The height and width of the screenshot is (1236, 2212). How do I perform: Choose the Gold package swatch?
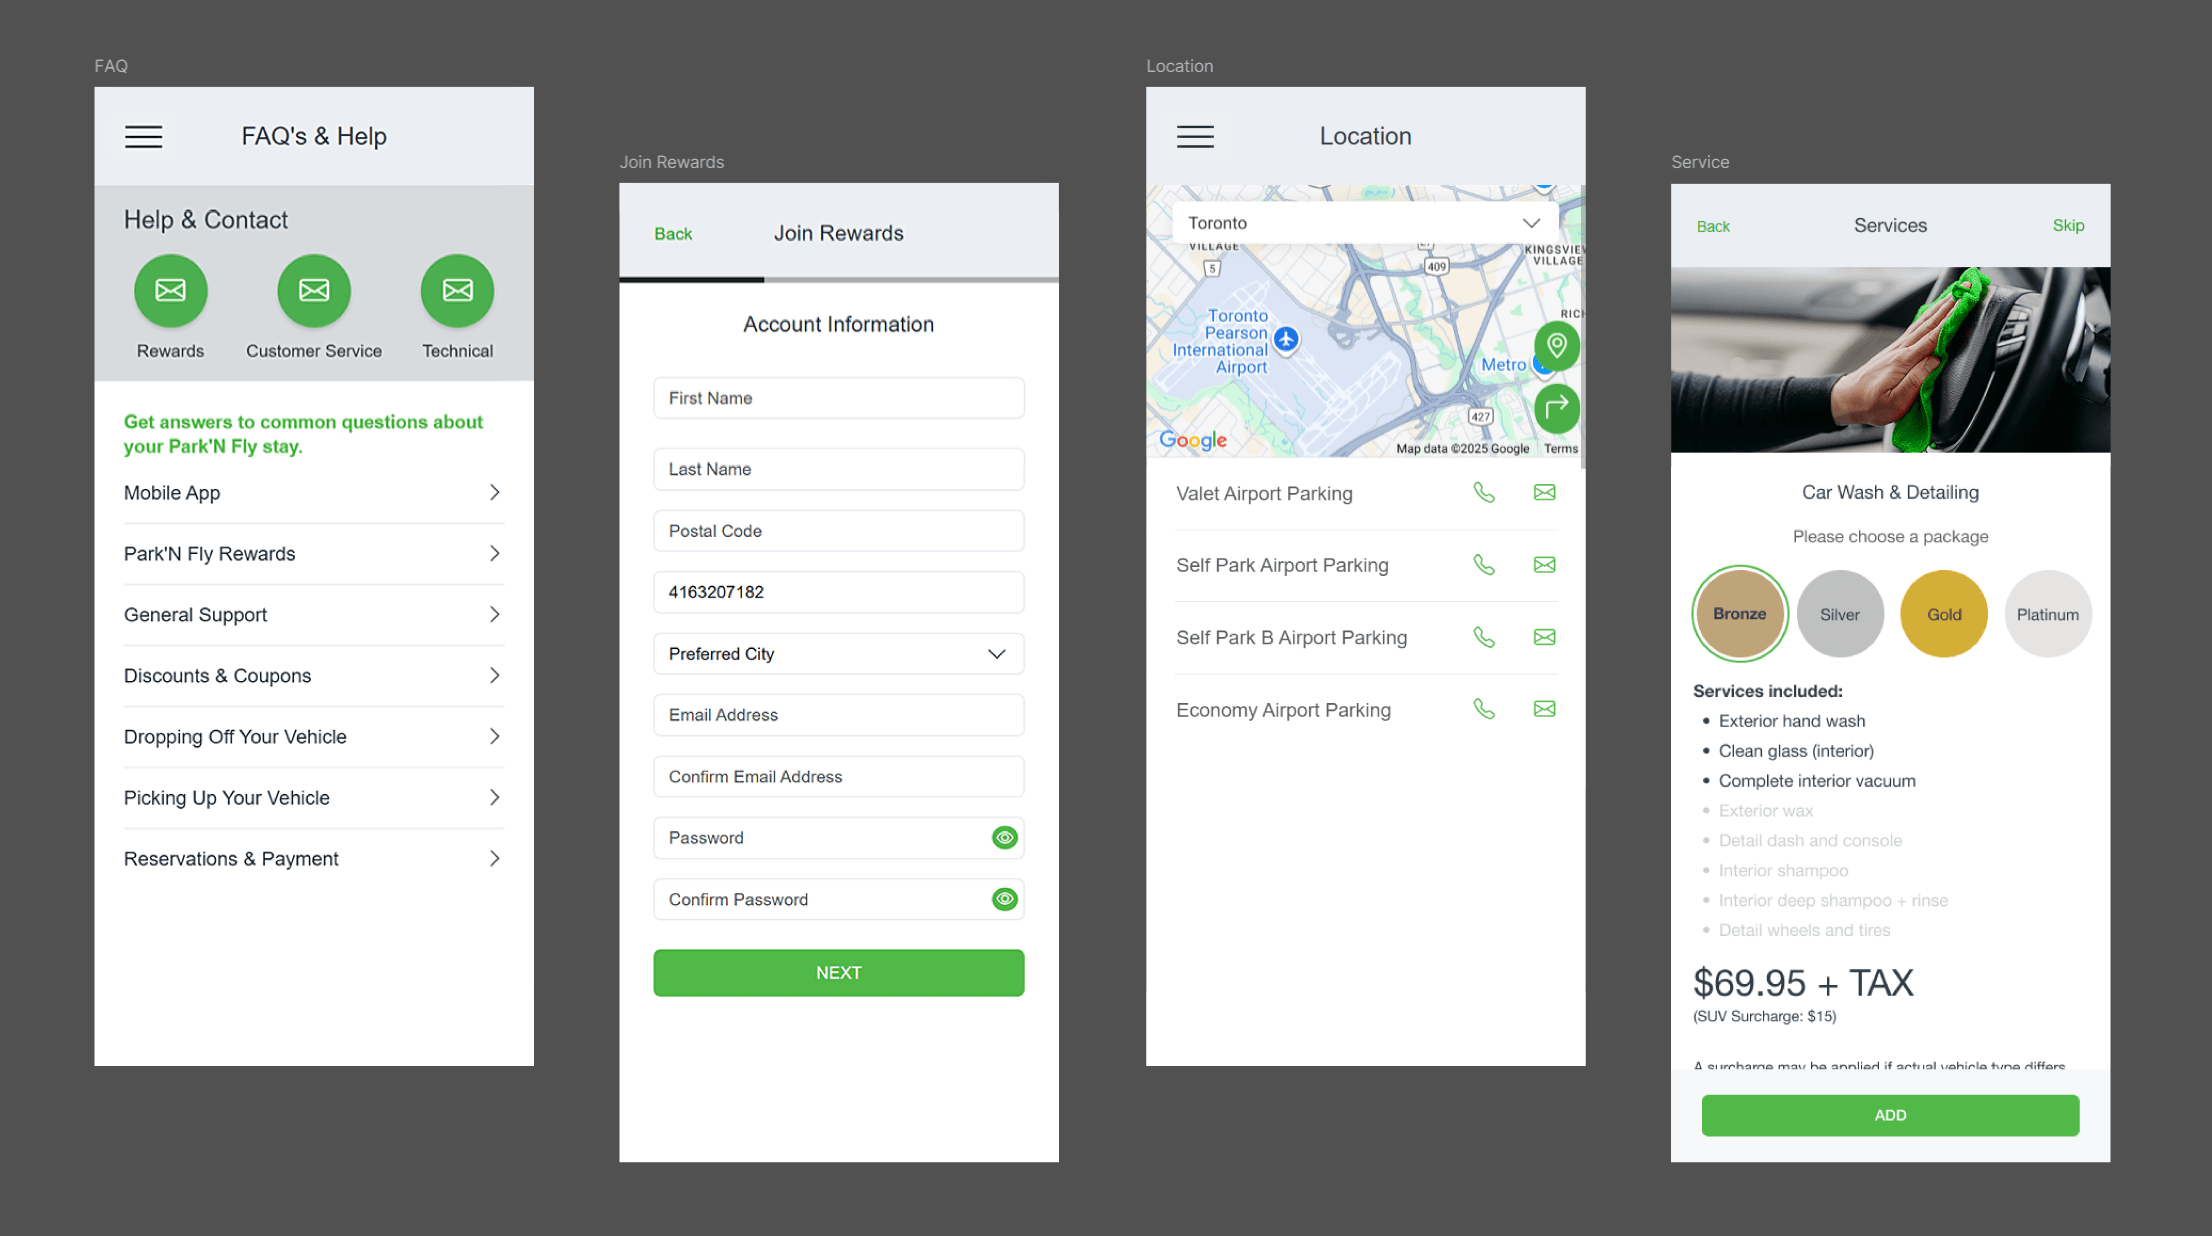pos(1943,614)
